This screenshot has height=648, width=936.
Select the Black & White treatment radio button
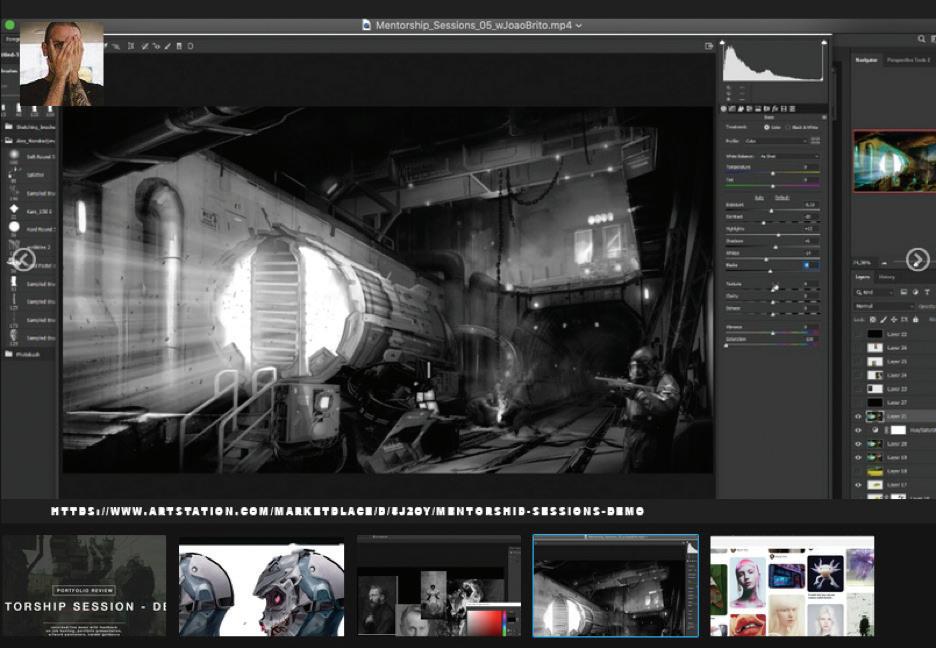tap(788, 127)
